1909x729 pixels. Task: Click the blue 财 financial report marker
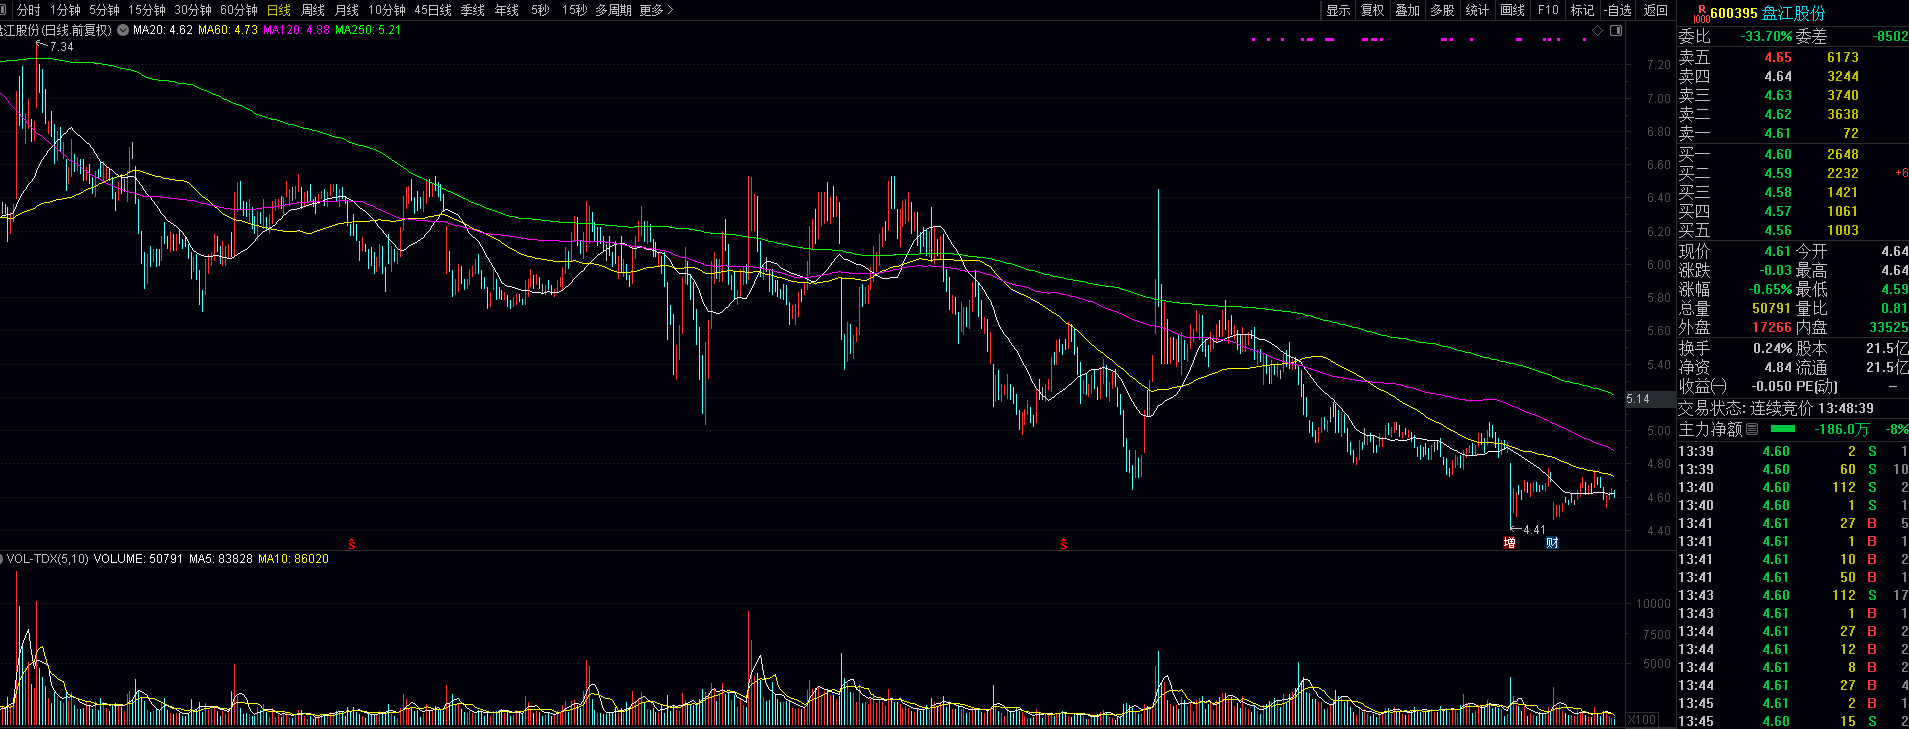1552,543
